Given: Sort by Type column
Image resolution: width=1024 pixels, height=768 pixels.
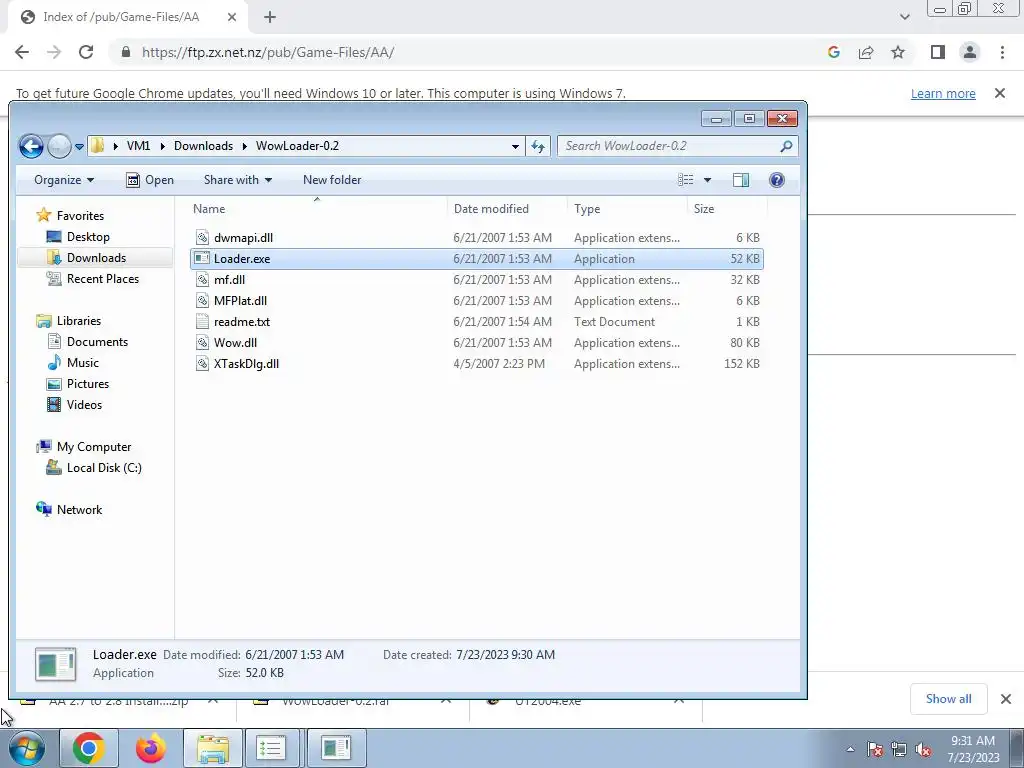Looking at the screenshot, I should 627,209.
